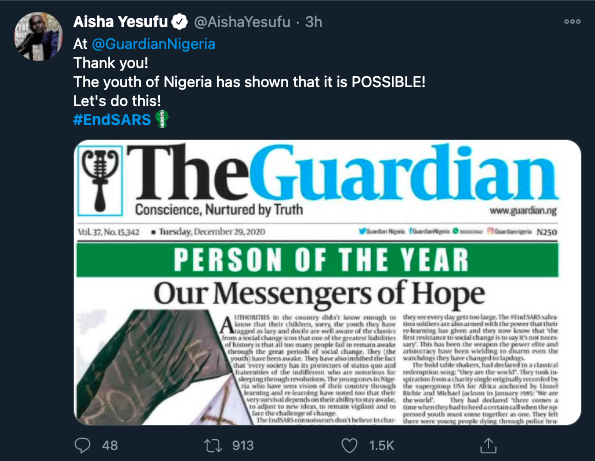Click the verified badge next to Aisha Yesufu
Viewport: 595px width, 461px height.
click(x=179, y=22)
